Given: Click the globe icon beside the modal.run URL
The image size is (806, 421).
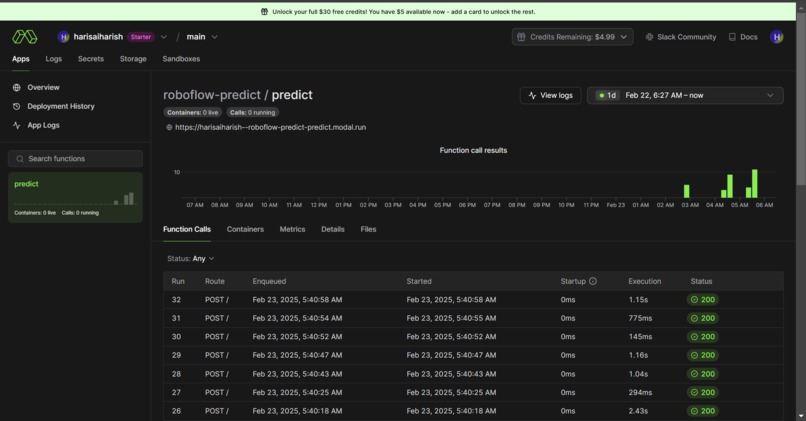Looking at the screenshot, I should (169, 127).
